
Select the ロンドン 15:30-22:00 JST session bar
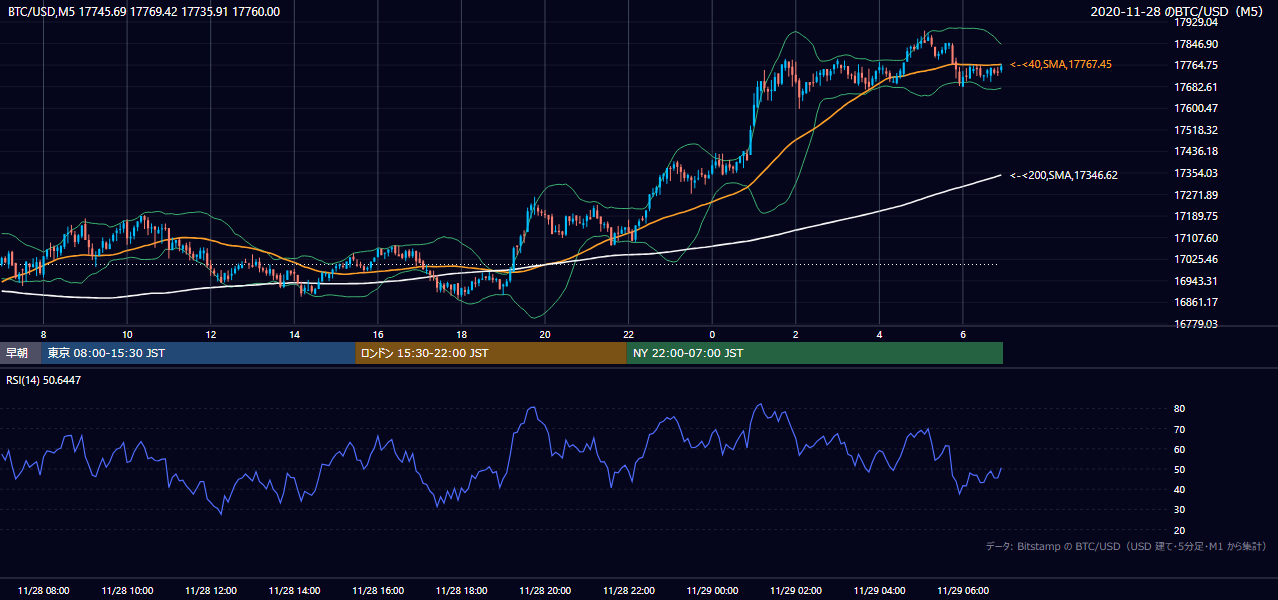click(491, 353)
